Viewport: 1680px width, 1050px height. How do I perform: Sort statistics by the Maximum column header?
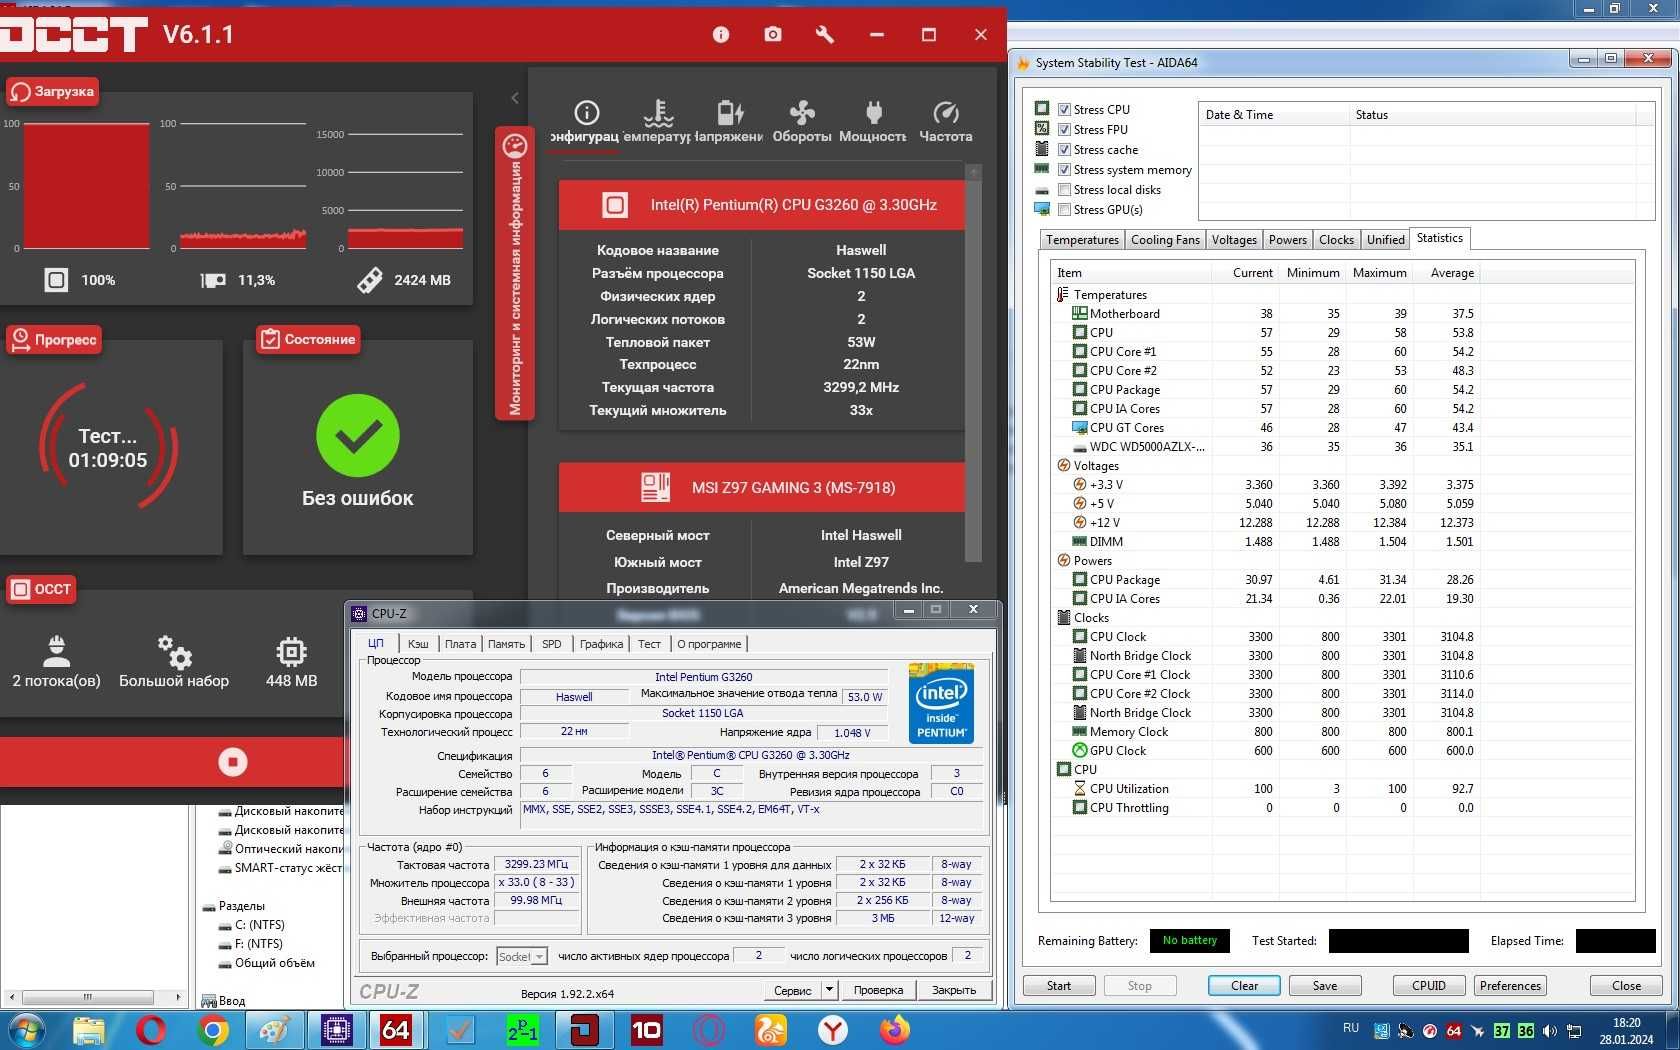(1379, 273)
